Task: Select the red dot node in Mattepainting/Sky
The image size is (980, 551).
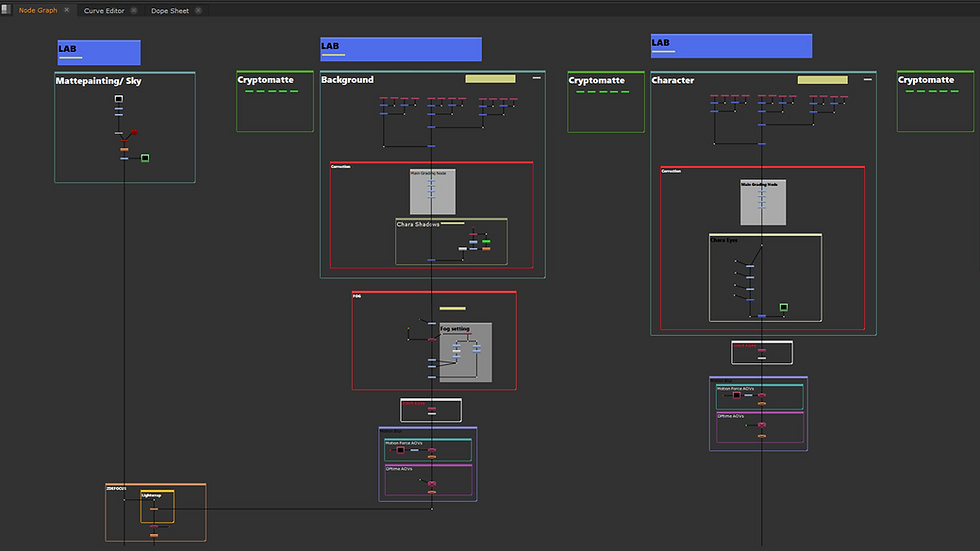Action: (134, 132)
